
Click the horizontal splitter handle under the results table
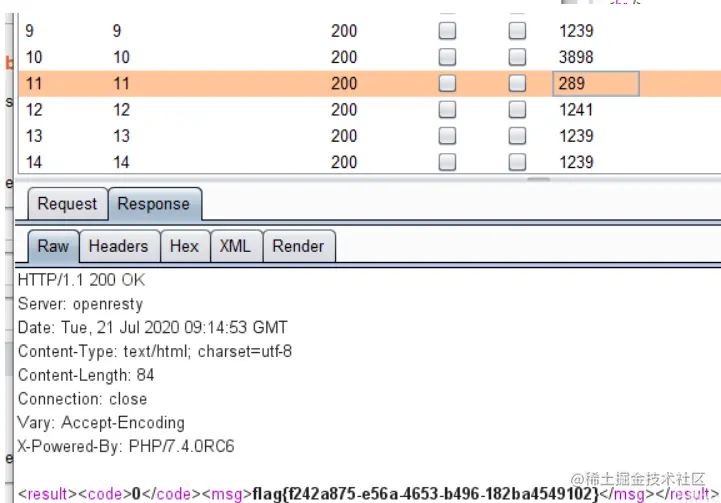(x=538, y=180)
